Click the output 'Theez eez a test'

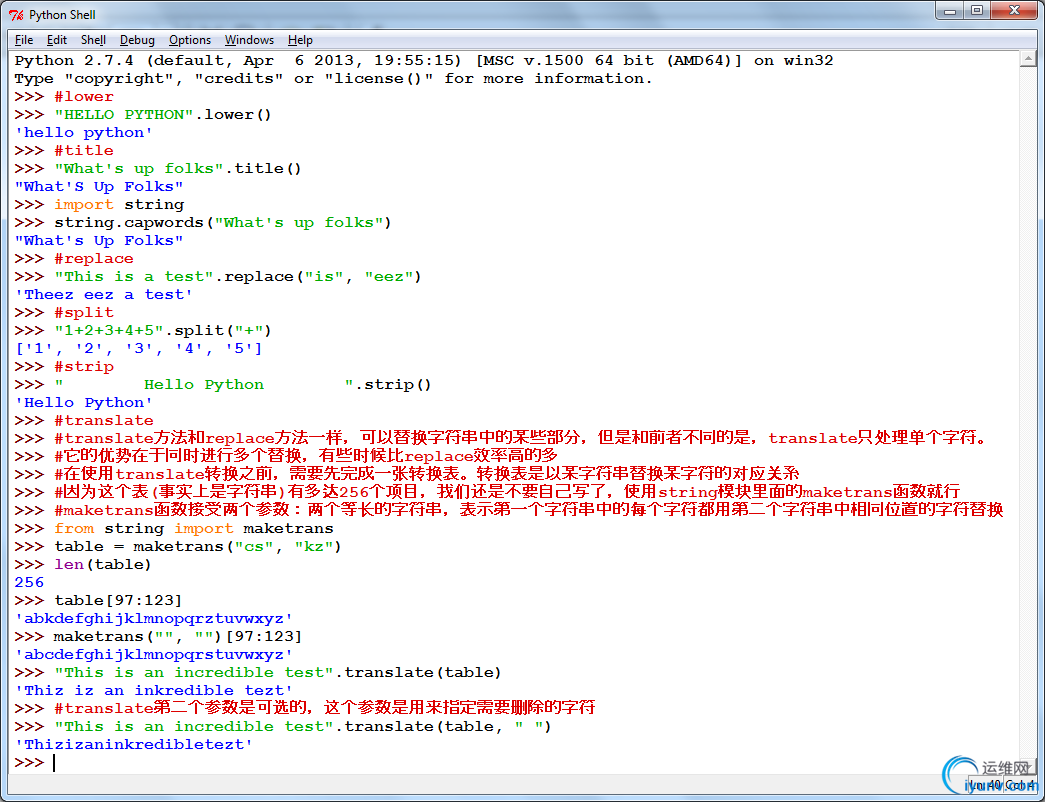tap(104, 295)
